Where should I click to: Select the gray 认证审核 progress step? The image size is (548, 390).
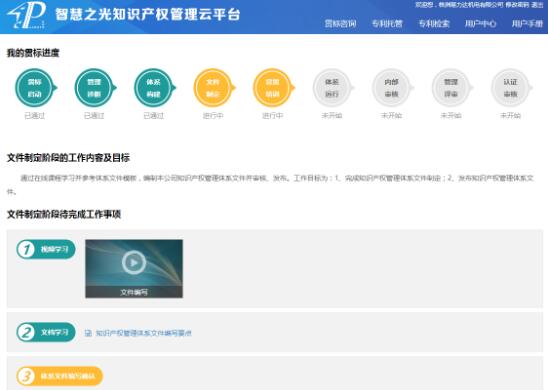click(510, 88)
